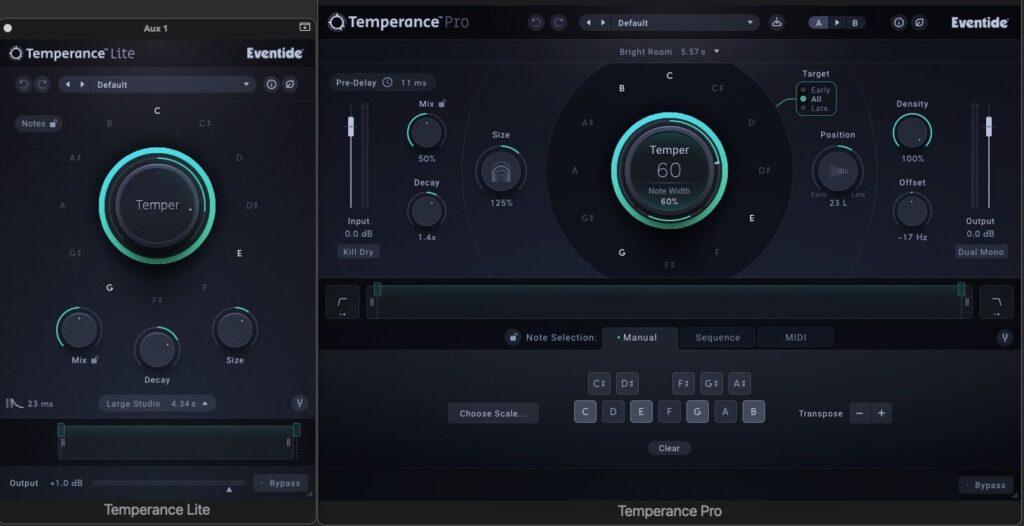The width and height of the screenshot is (1024, 526).
Task: Switch to Manual note selection tab
Action: point(639,338)
